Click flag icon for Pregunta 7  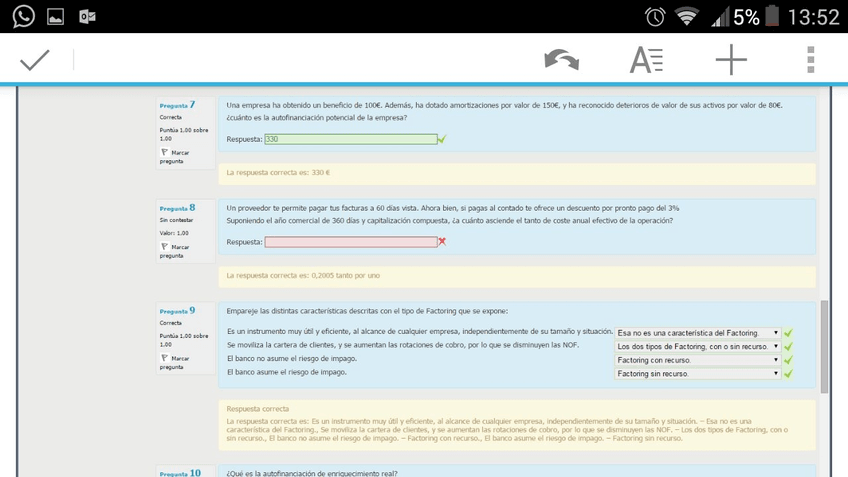click(164, 153)
